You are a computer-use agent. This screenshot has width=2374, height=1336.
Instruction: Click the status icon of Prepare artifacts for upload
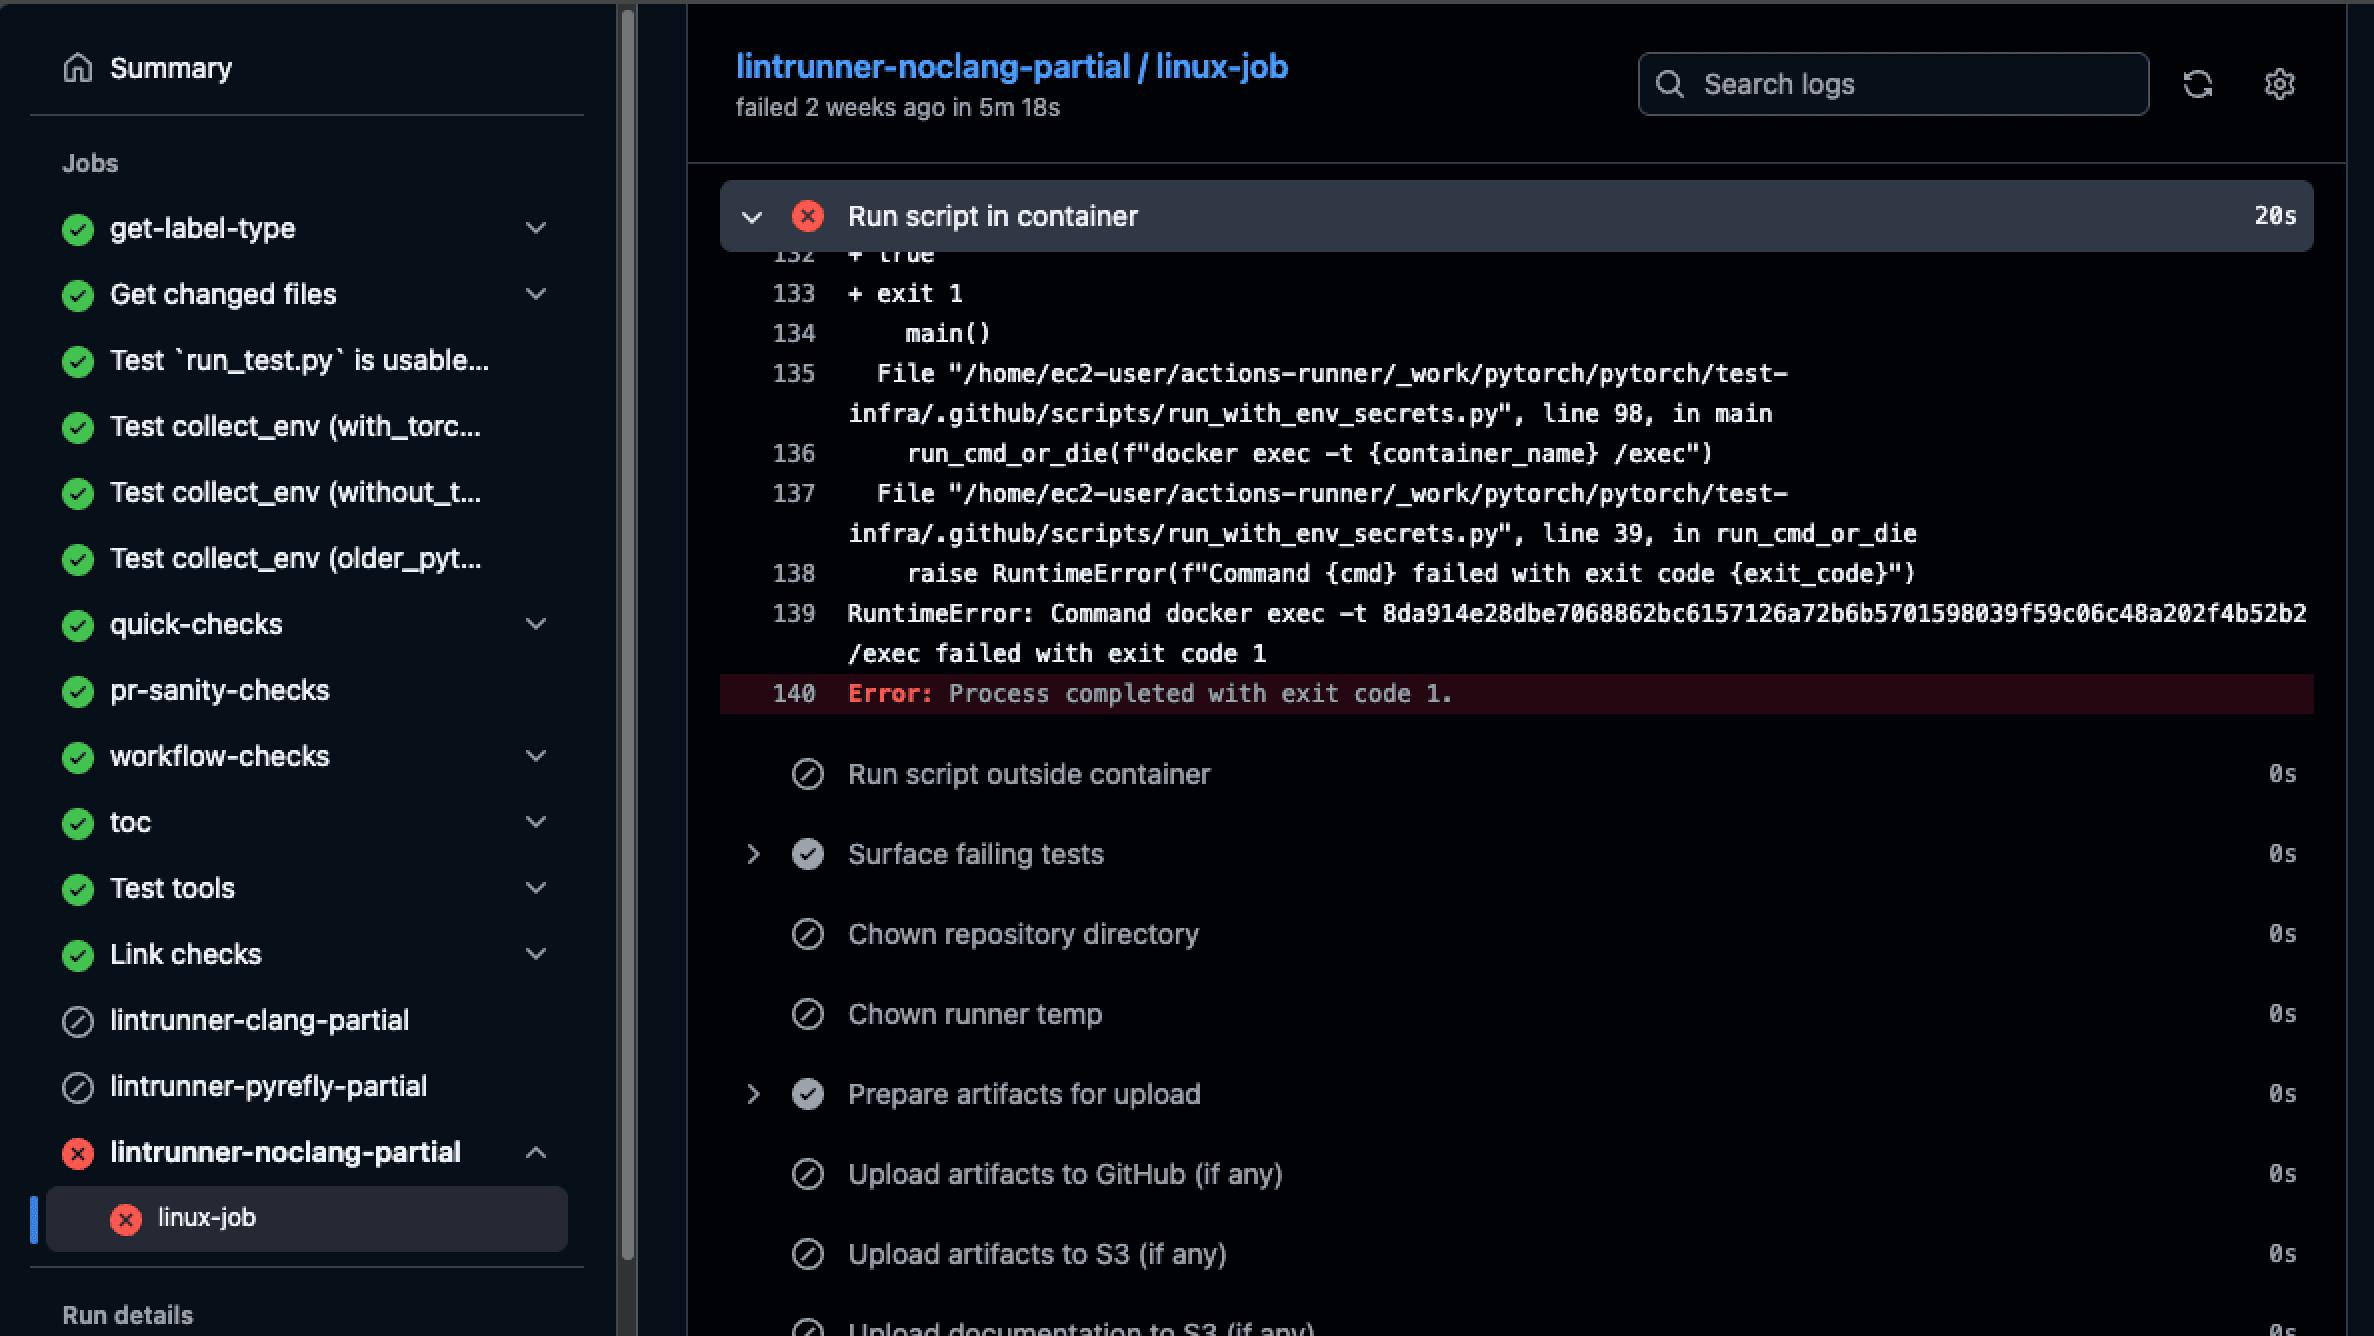pos(807,1094)
